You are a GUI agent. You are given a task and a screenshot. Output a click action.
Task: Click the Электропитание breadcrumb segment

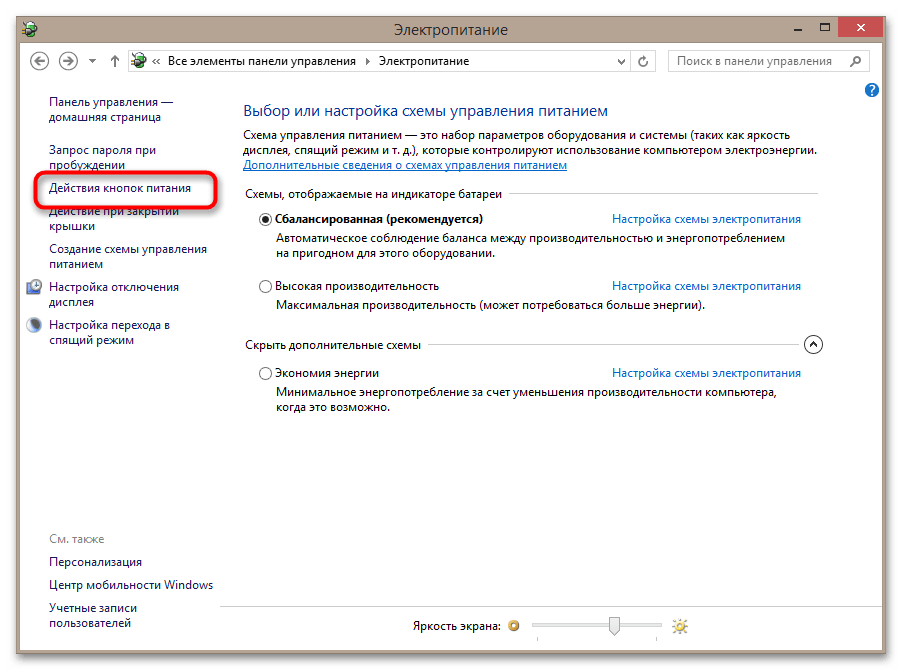click(x=423, y=61)
